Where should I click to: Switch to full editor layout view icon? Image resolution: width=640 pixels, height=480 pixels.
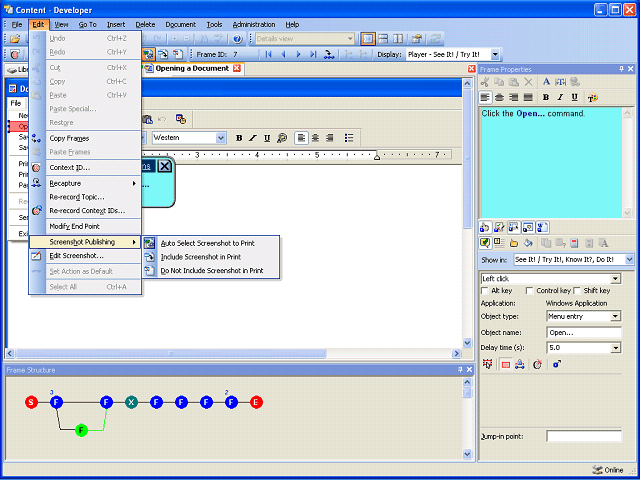pos(368,39)
